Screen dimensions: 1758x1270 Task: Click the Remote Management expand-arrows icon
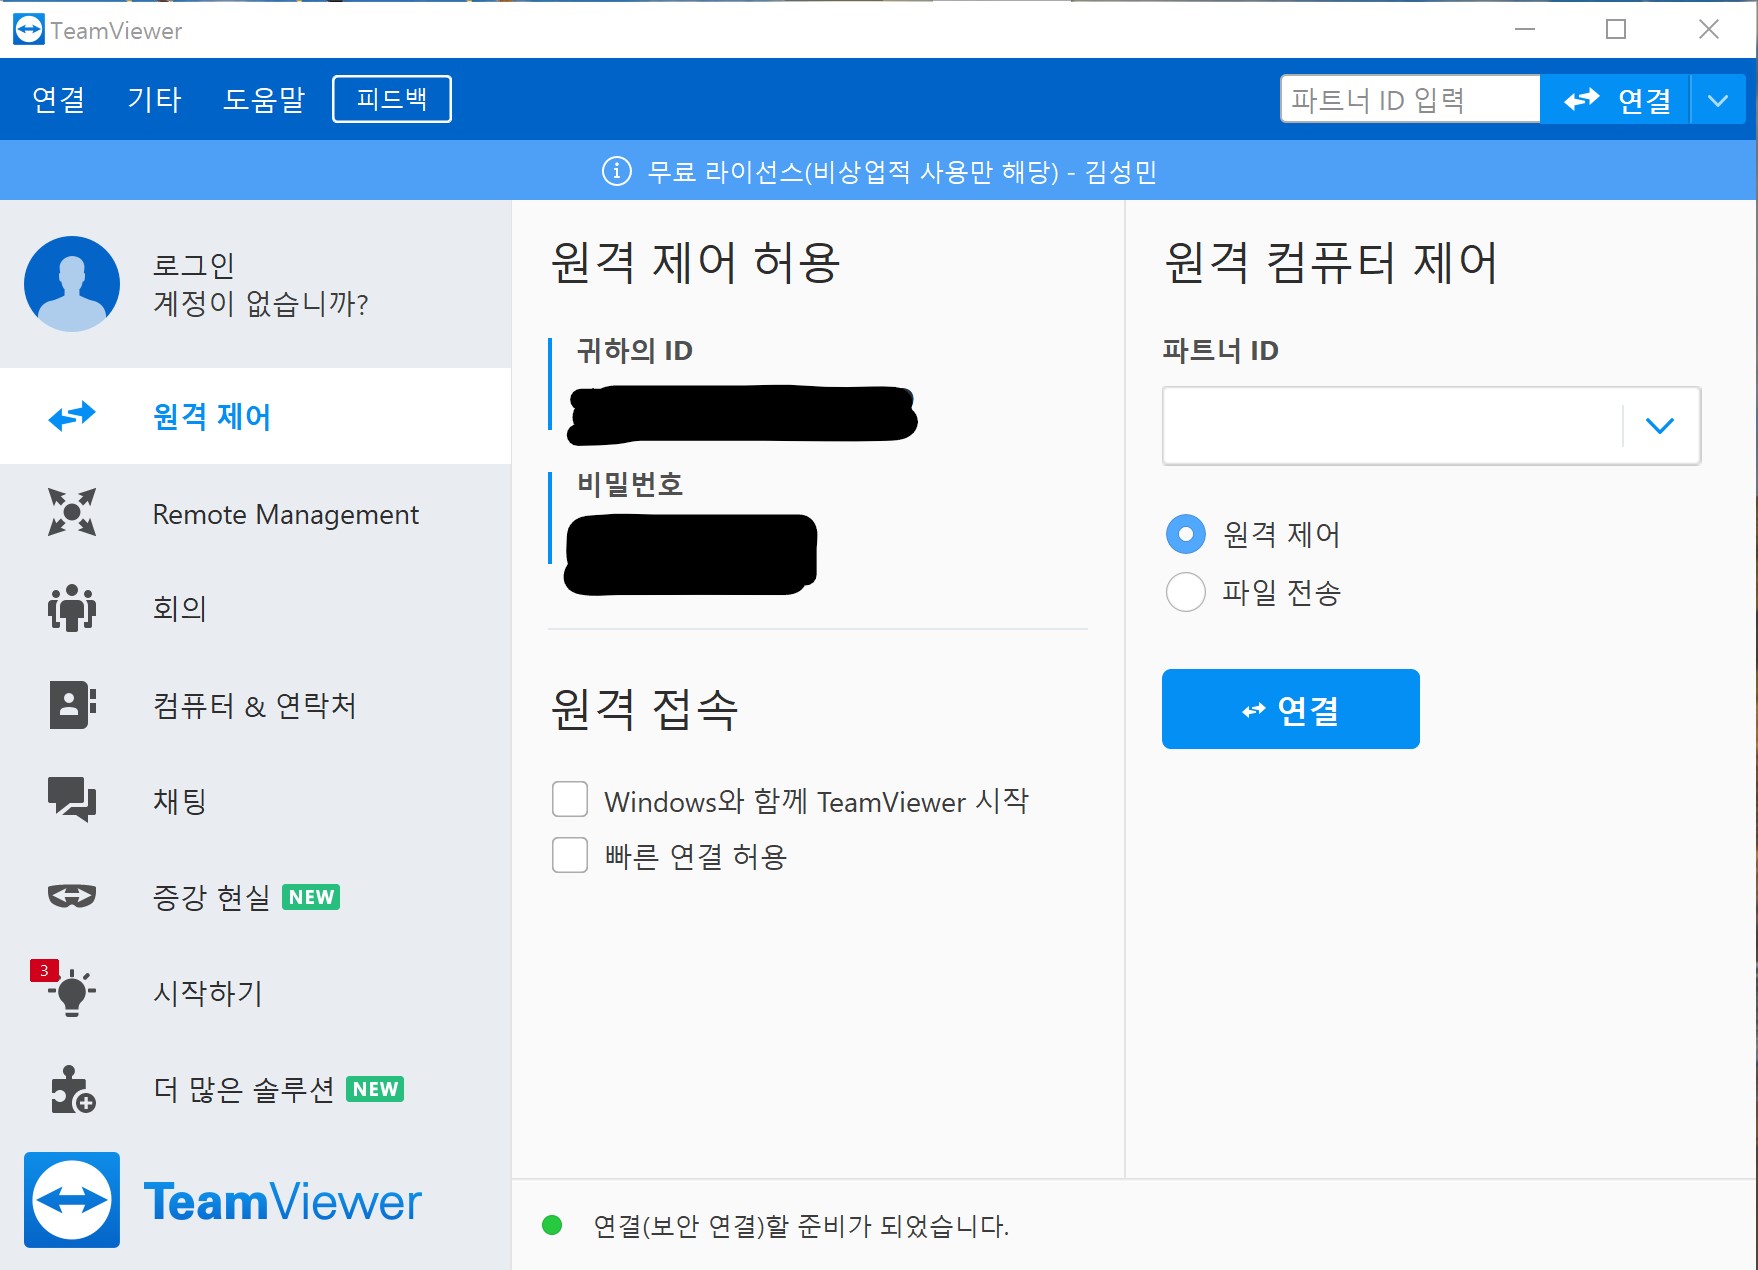[72, 512]
